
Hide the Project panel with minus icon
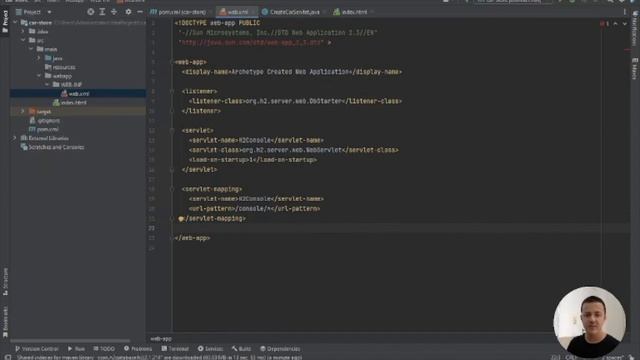140,12
